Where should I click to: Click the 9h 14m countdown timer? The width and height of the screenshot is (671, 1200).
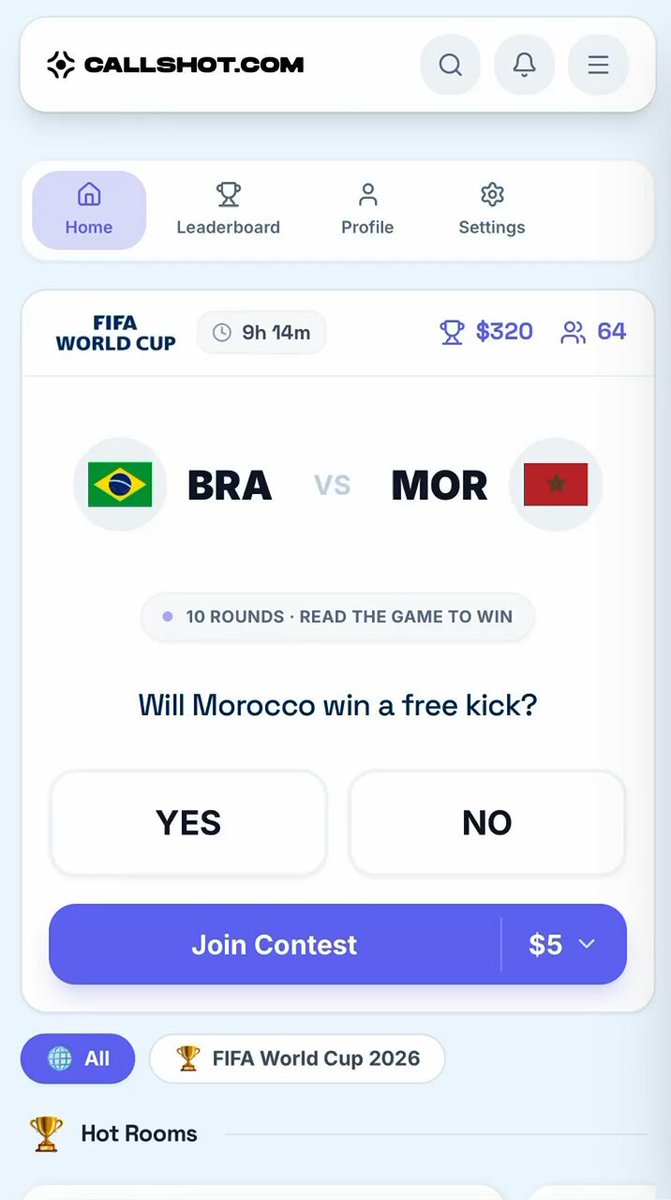coord(262,332)
